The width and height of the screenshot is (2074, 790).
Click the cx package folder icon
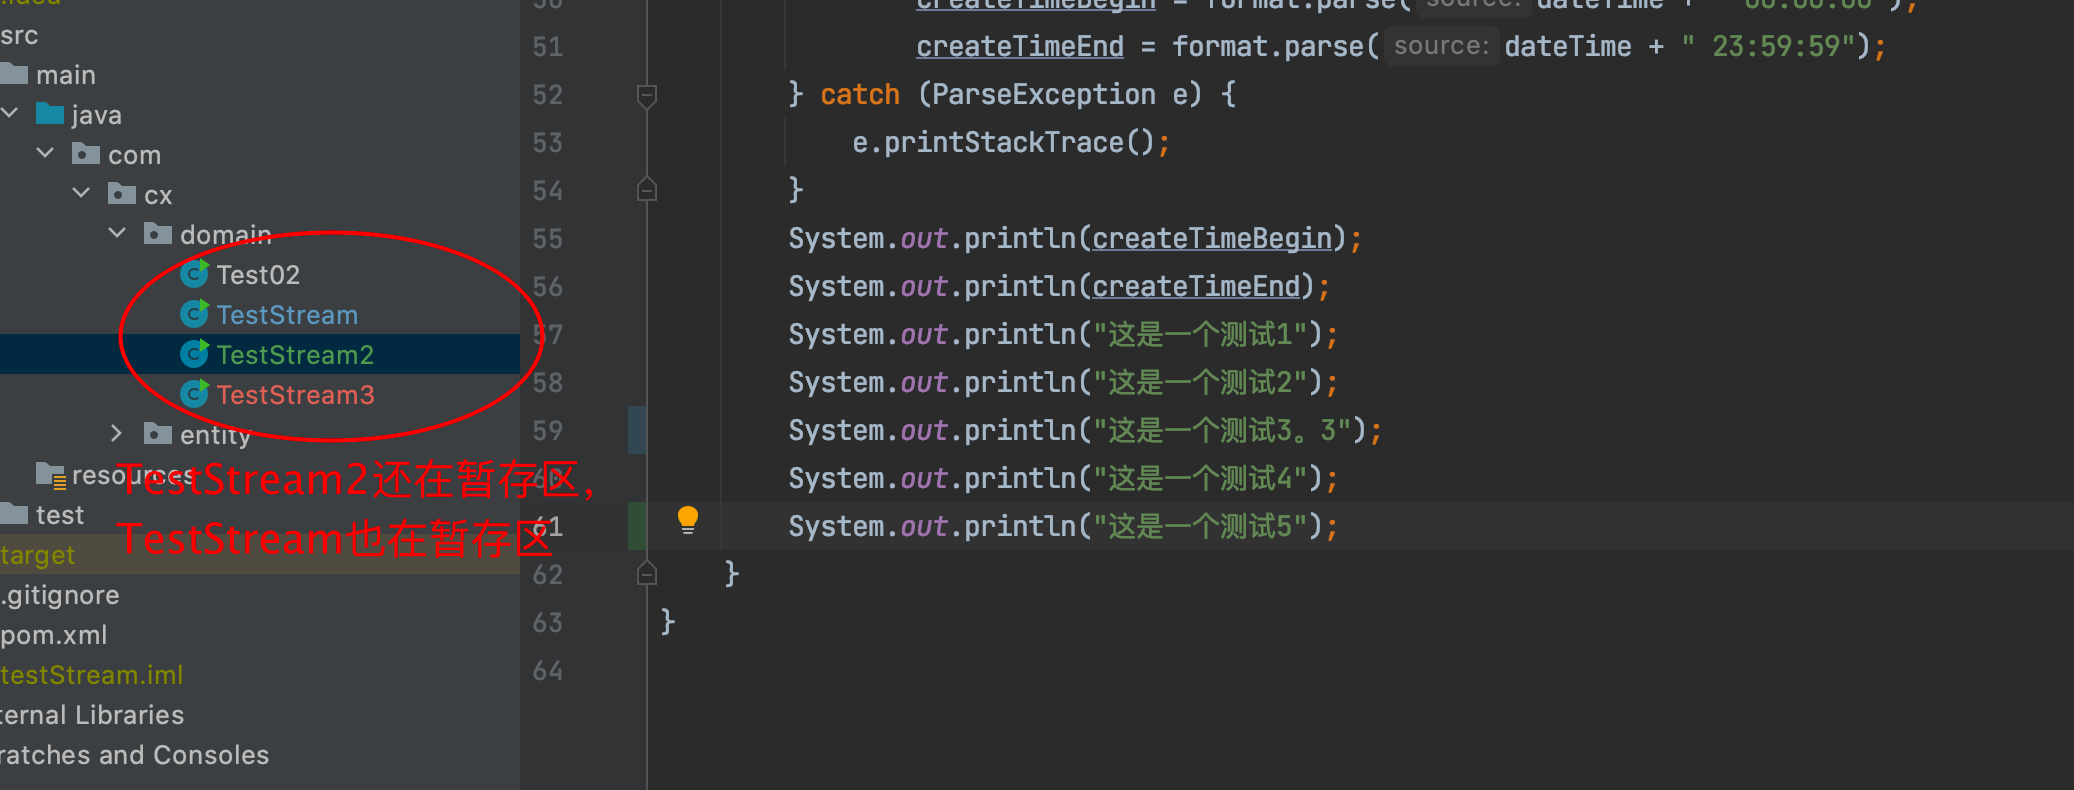pyautogui.click(x=122, y=193)
